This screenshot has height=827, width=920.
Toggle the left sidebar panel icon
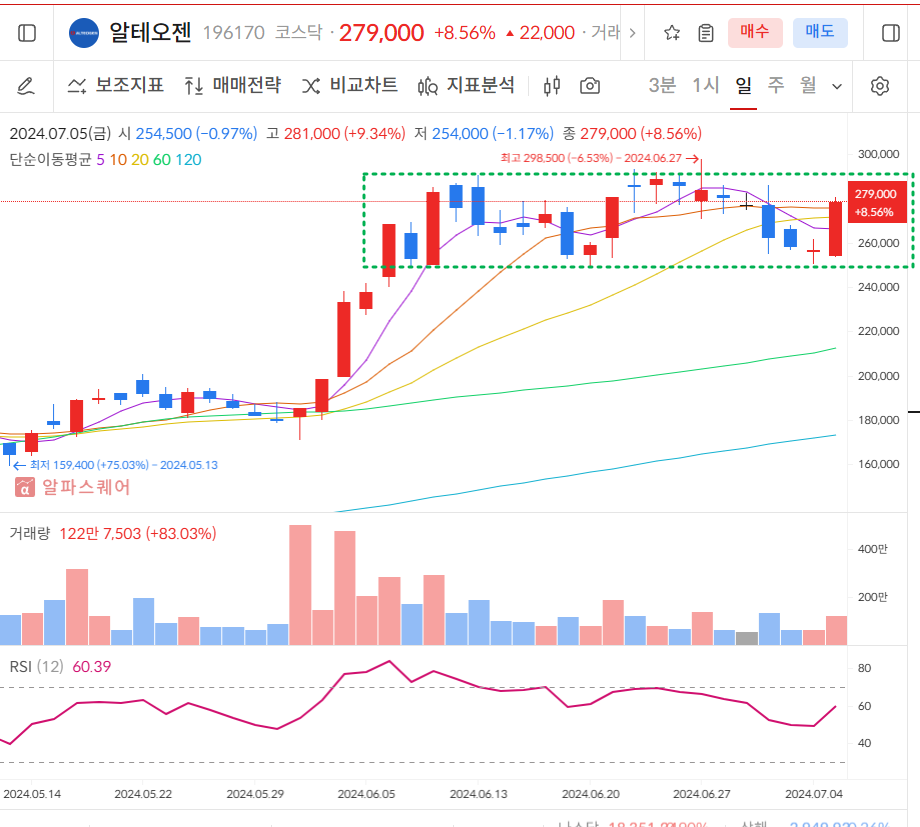[27, 32]
